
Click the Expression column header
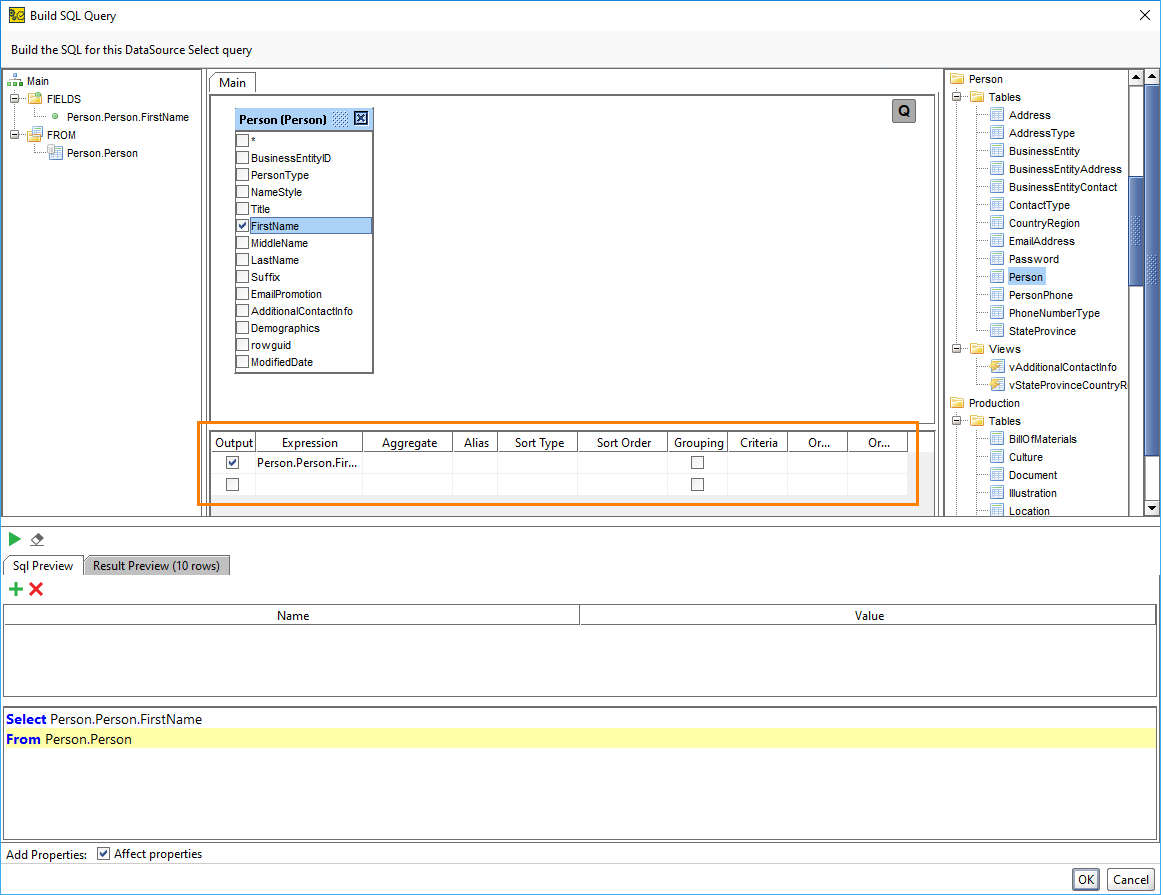coord(309,443)
